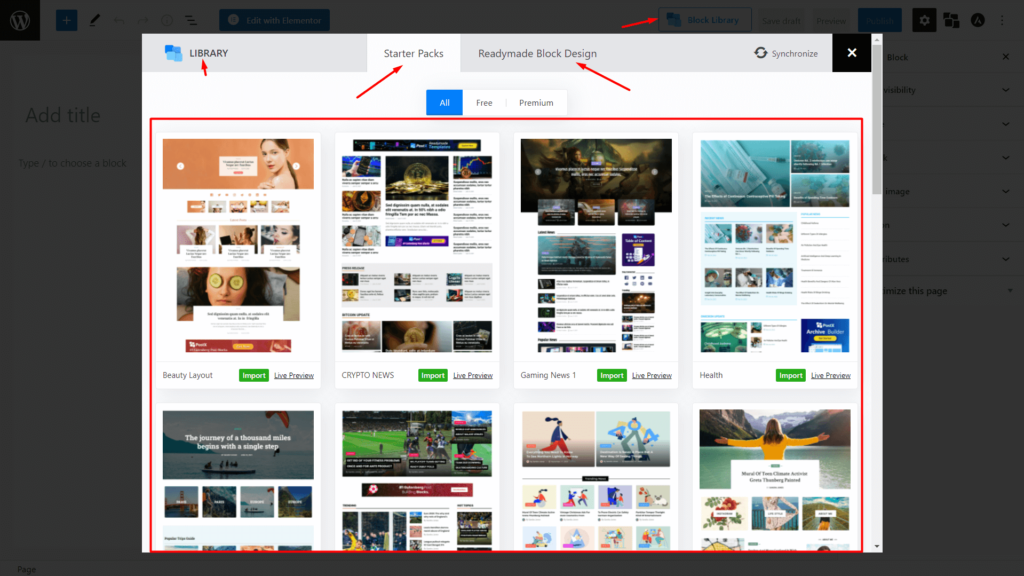
Task: Click the Preview button in the top bar
Action: 831,21
